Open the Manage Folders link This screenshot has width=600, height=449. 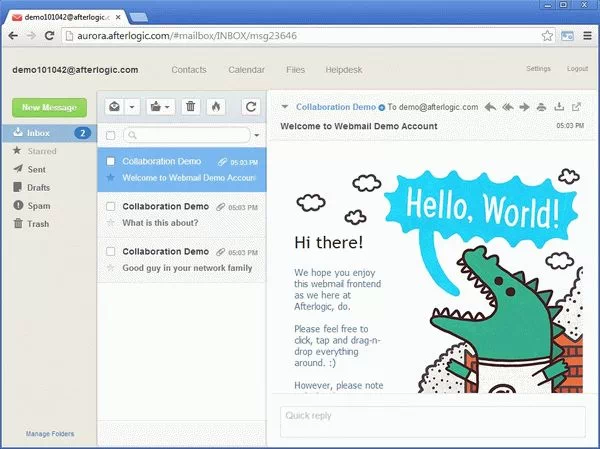point(49,434)
